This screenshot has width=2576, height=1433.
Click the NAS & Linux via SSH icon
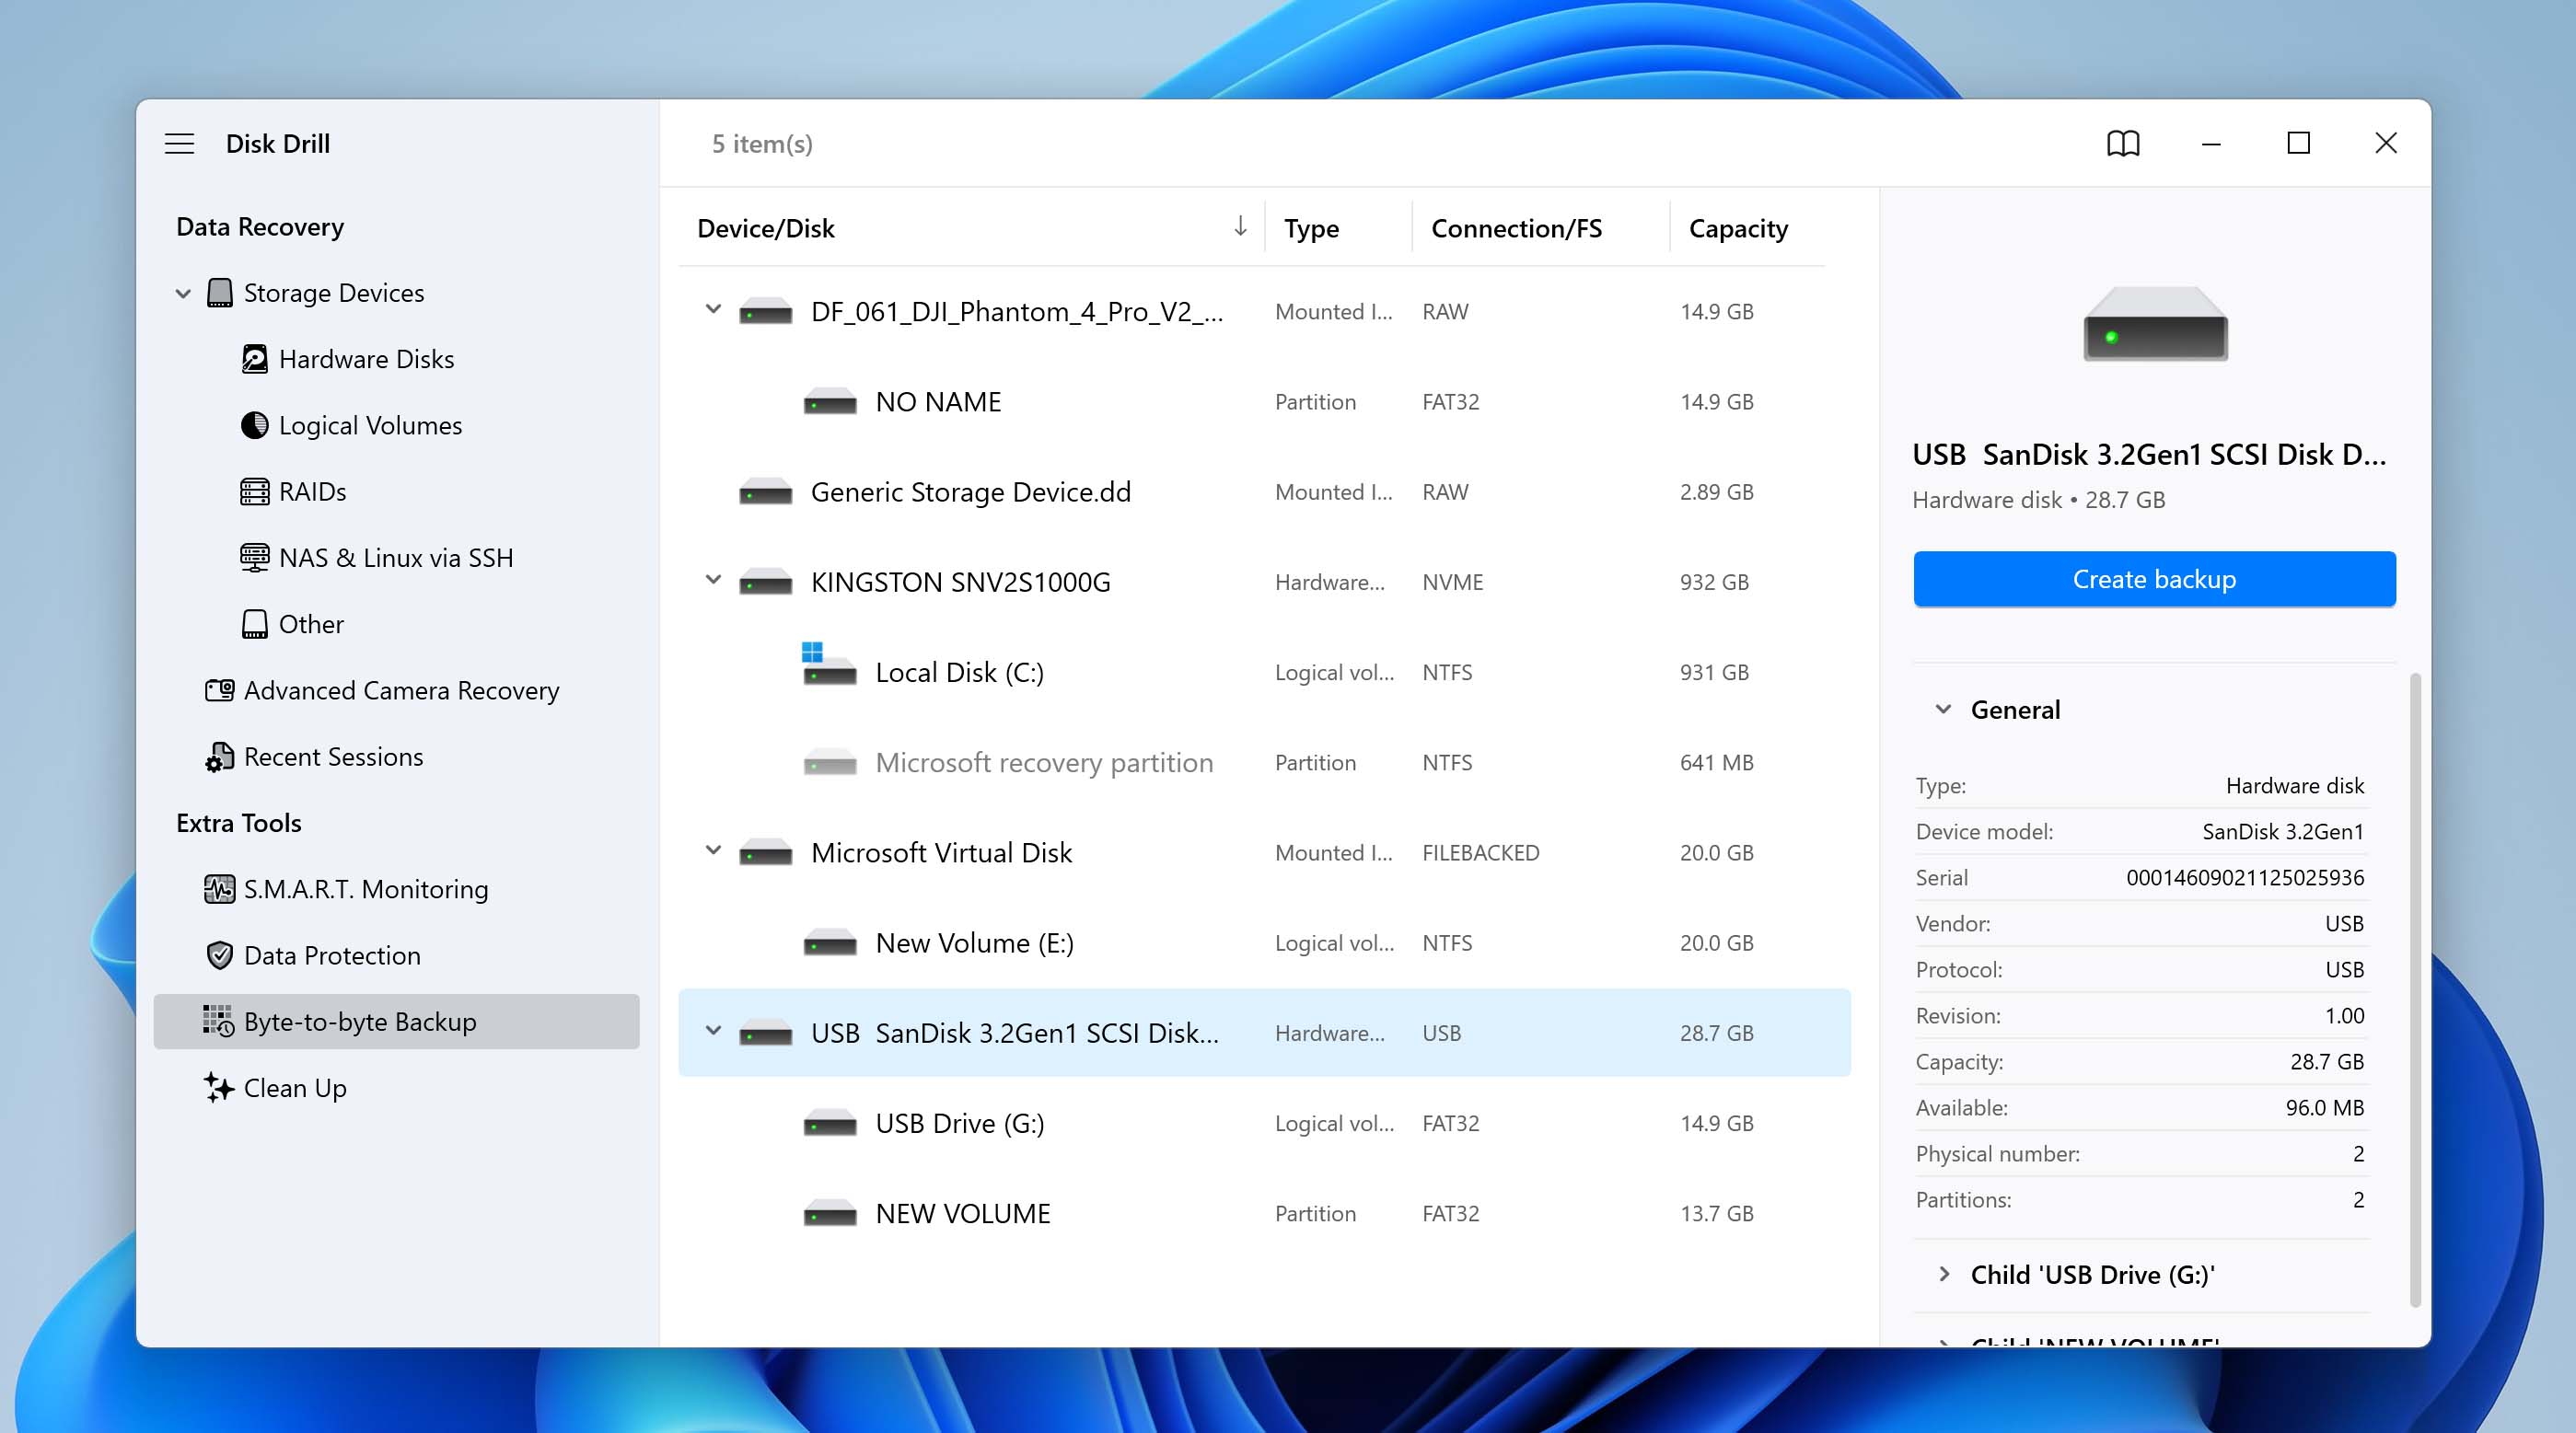[254, 558]
